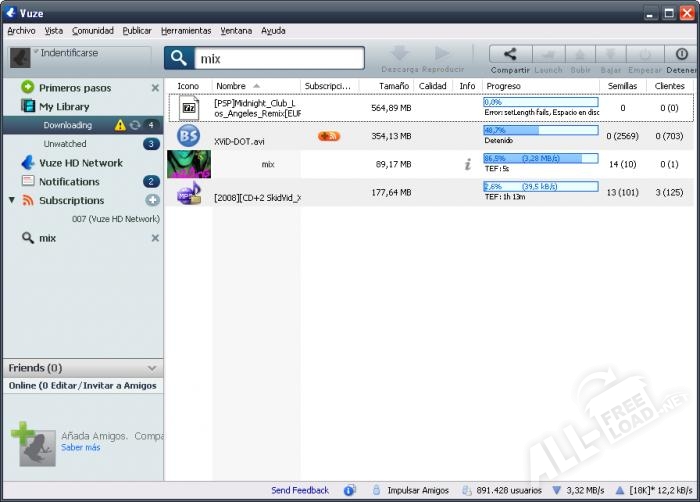
Task: Click the search magnifier icon
Action: [x=177, y=58]
